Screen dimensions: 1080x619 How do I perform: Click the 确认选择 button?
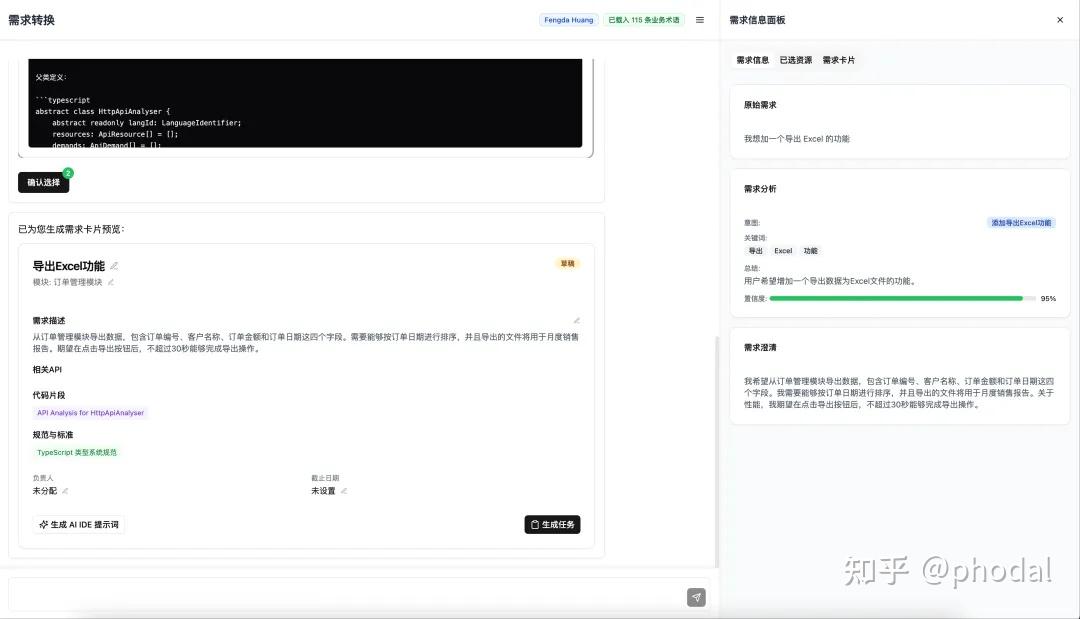[x=43, y=183]
